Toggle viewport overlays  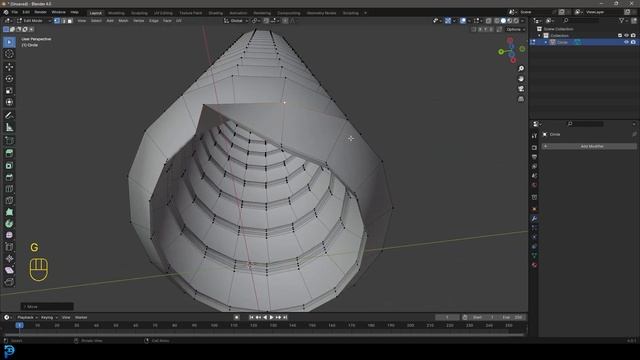tap(463, 20)
